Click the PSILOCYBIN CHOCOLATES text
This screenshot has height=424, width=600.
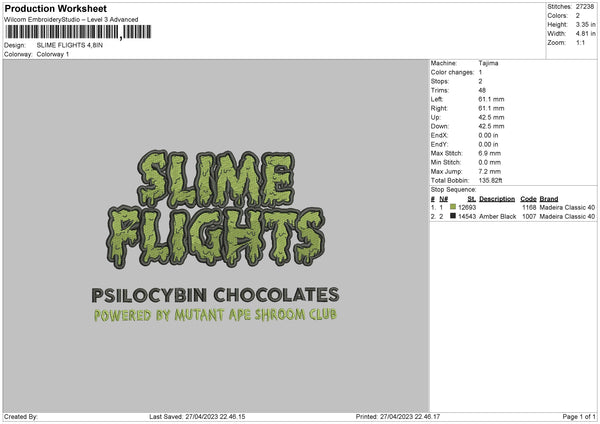(215, 295)
